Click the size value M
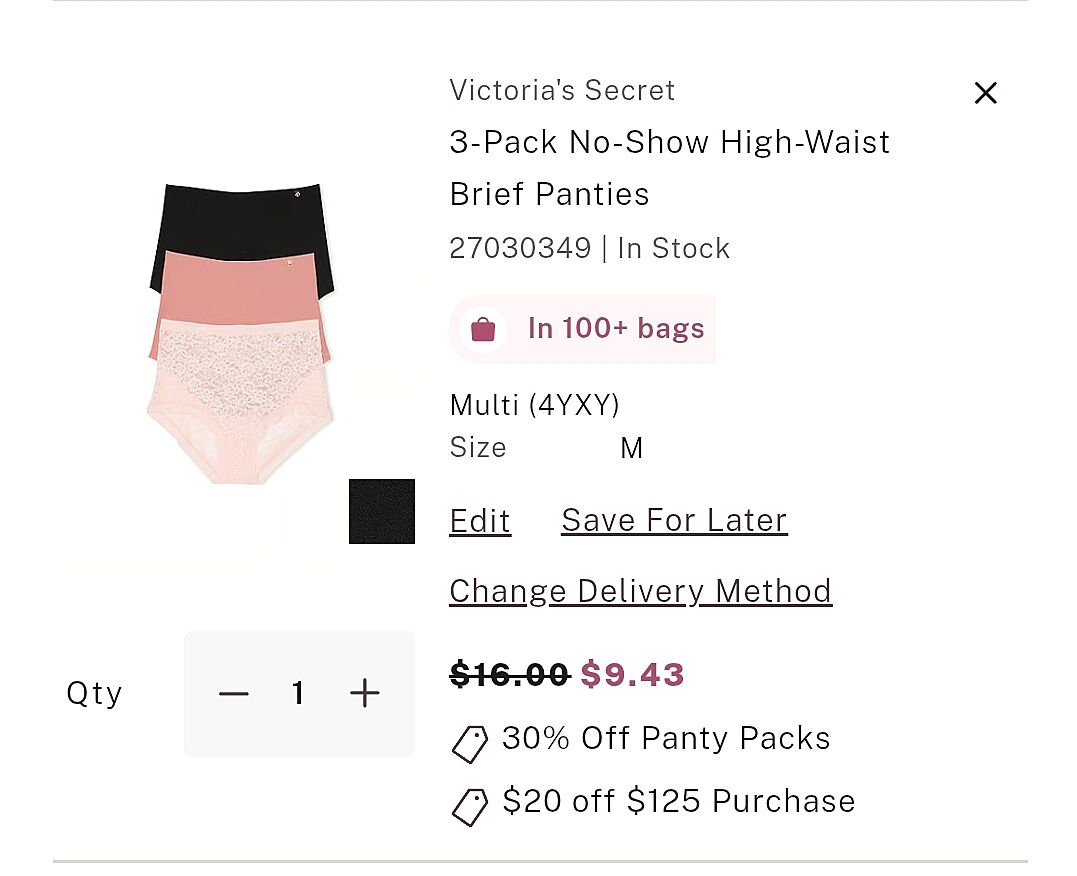Image resolution: width=1077 pixels, height=876 pixels. point(631,448)
